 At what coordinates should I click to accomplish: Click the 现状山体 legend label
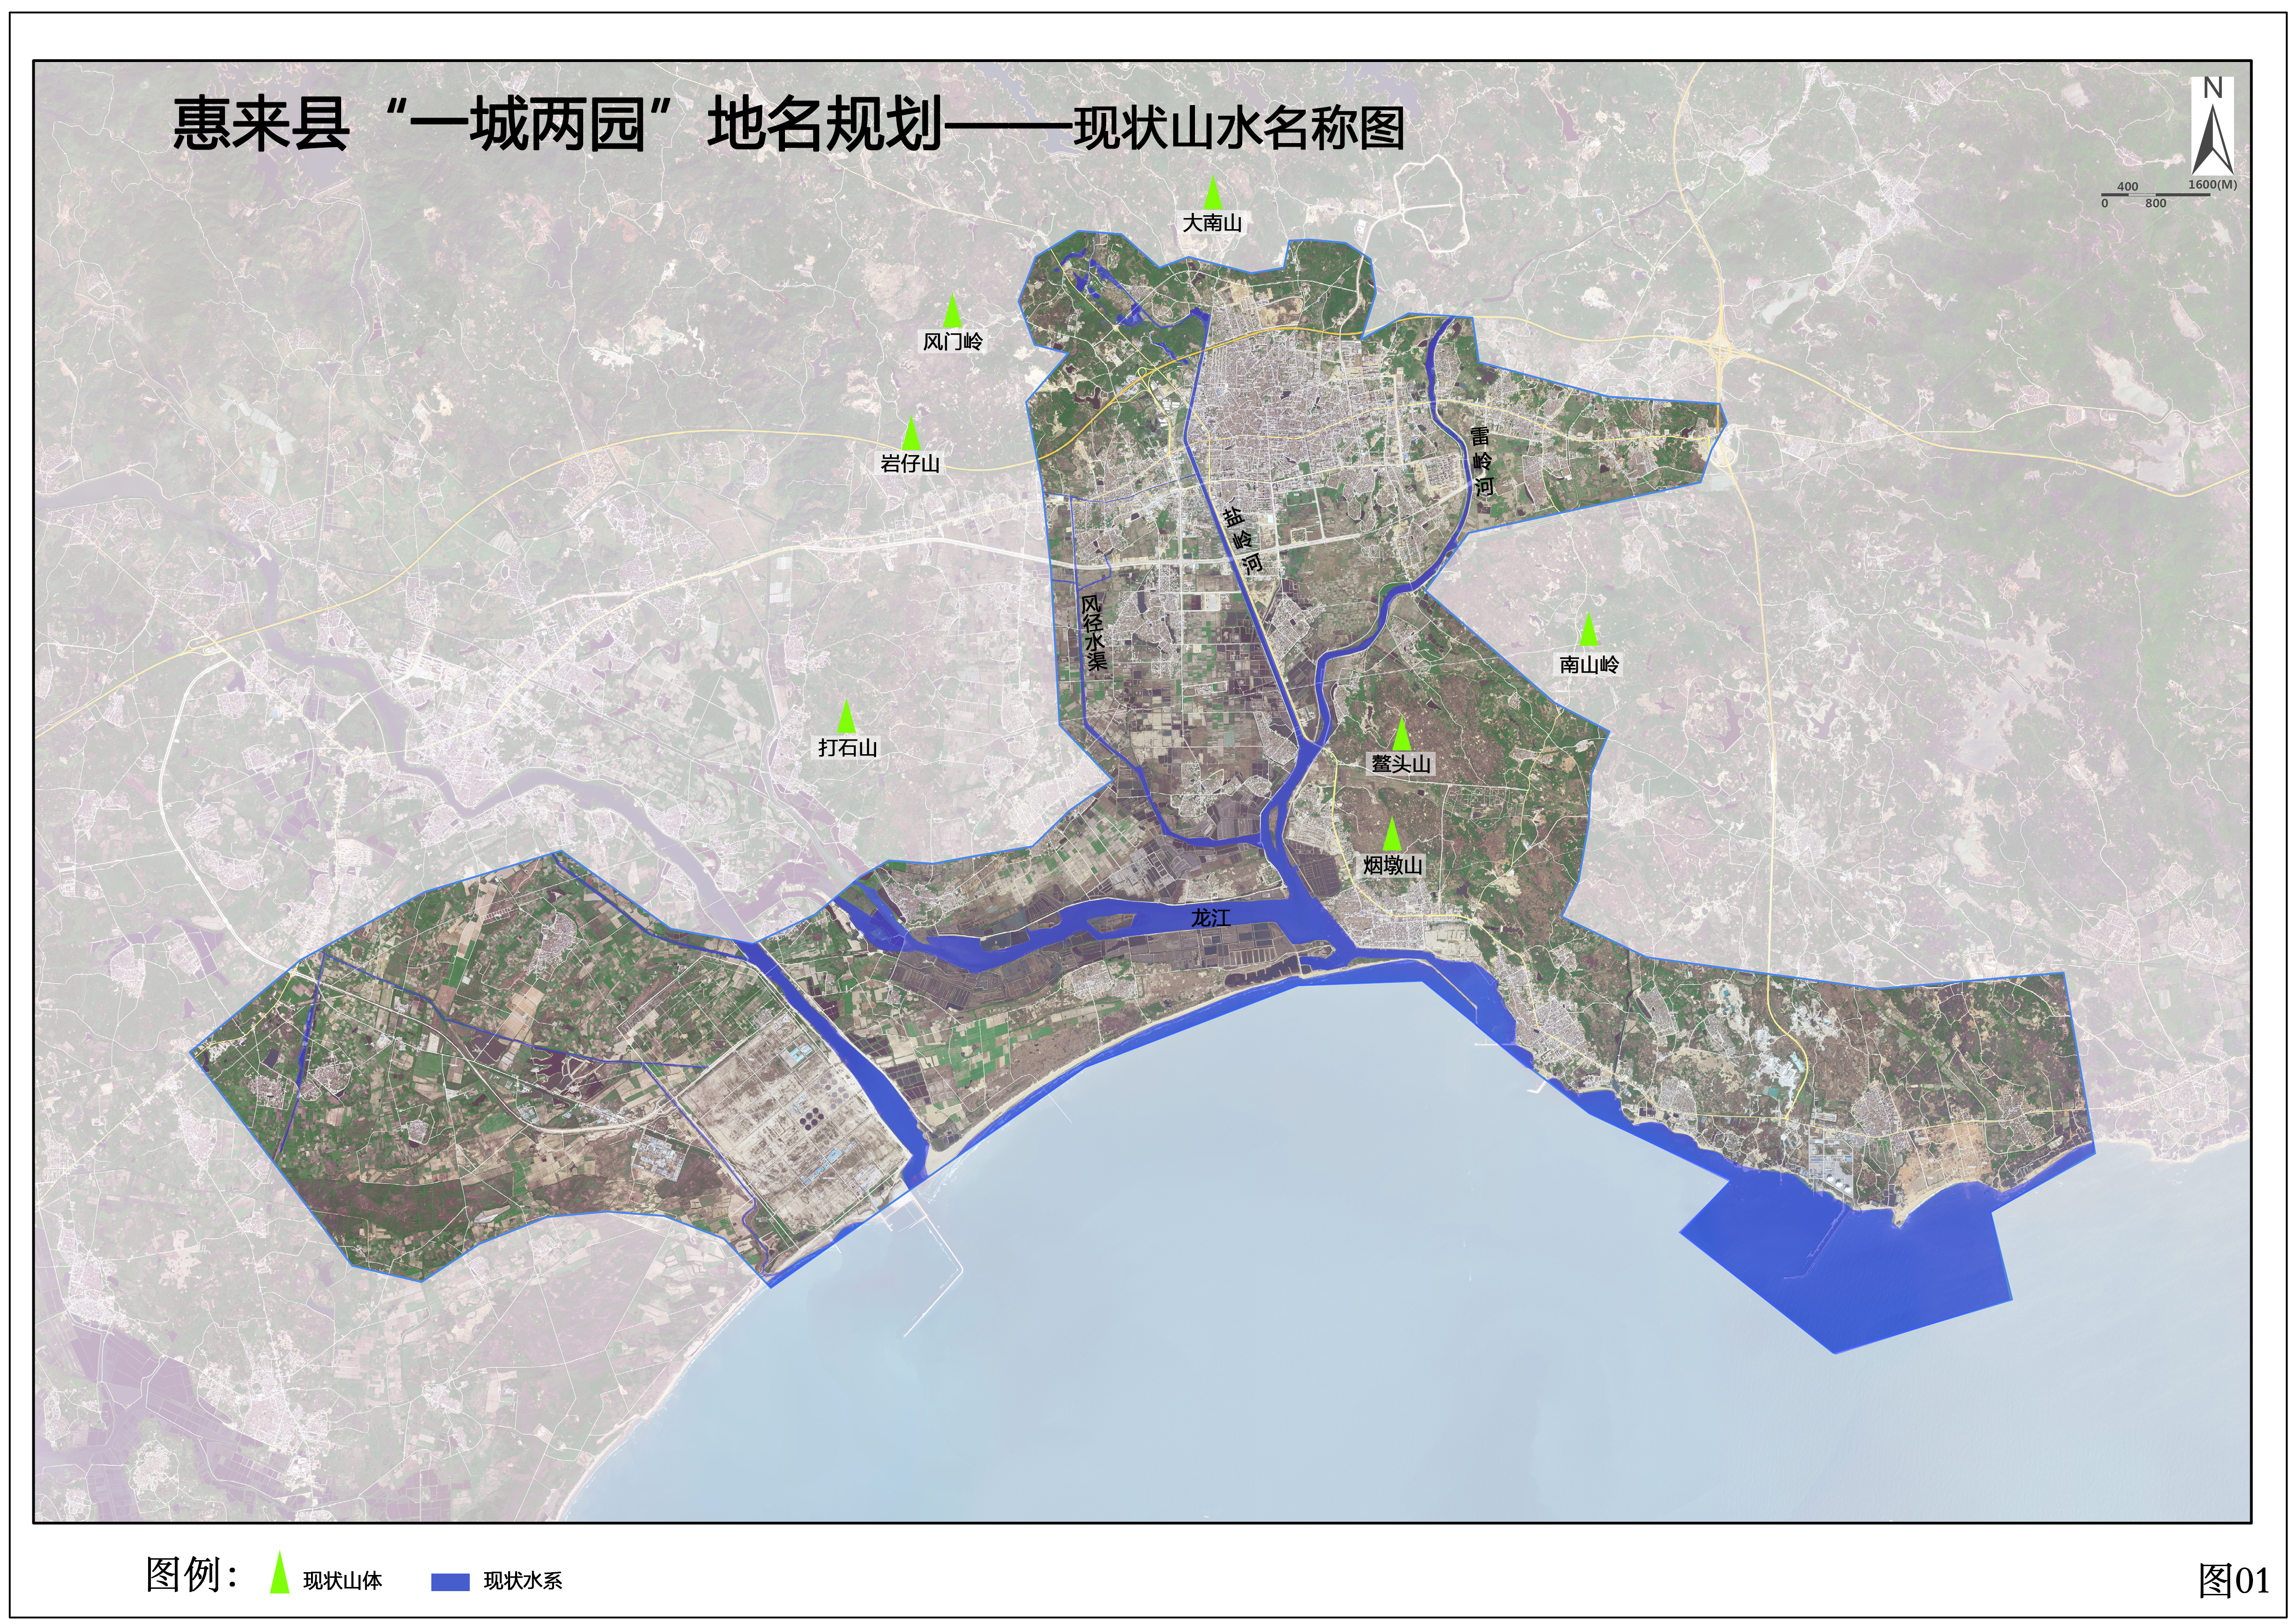click(342, 1581)
